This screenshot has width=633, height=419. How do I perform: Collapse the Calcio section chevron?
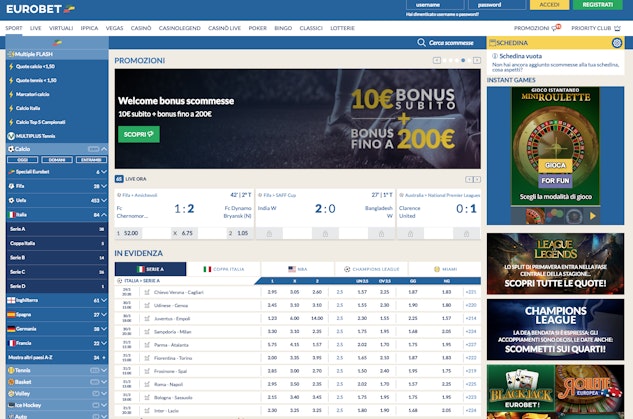point(104,149)
